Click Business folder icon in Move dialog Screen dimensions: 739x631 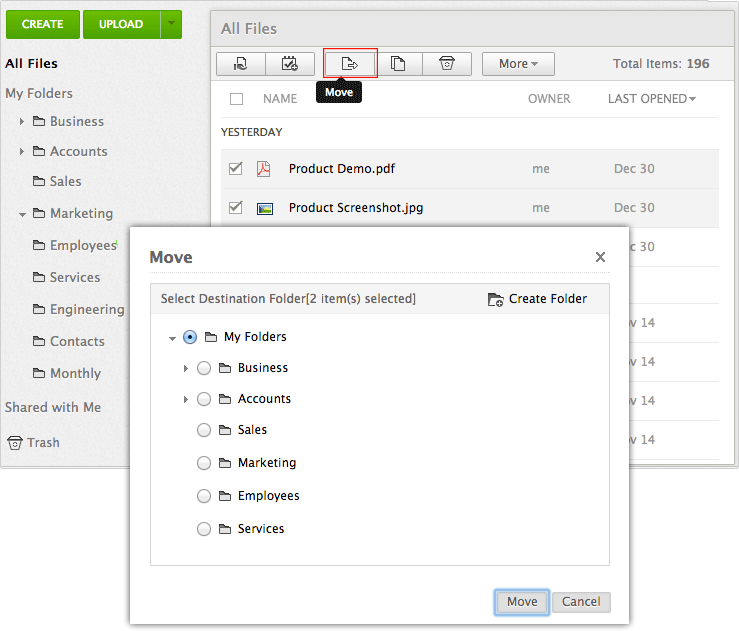coord(225,368)
